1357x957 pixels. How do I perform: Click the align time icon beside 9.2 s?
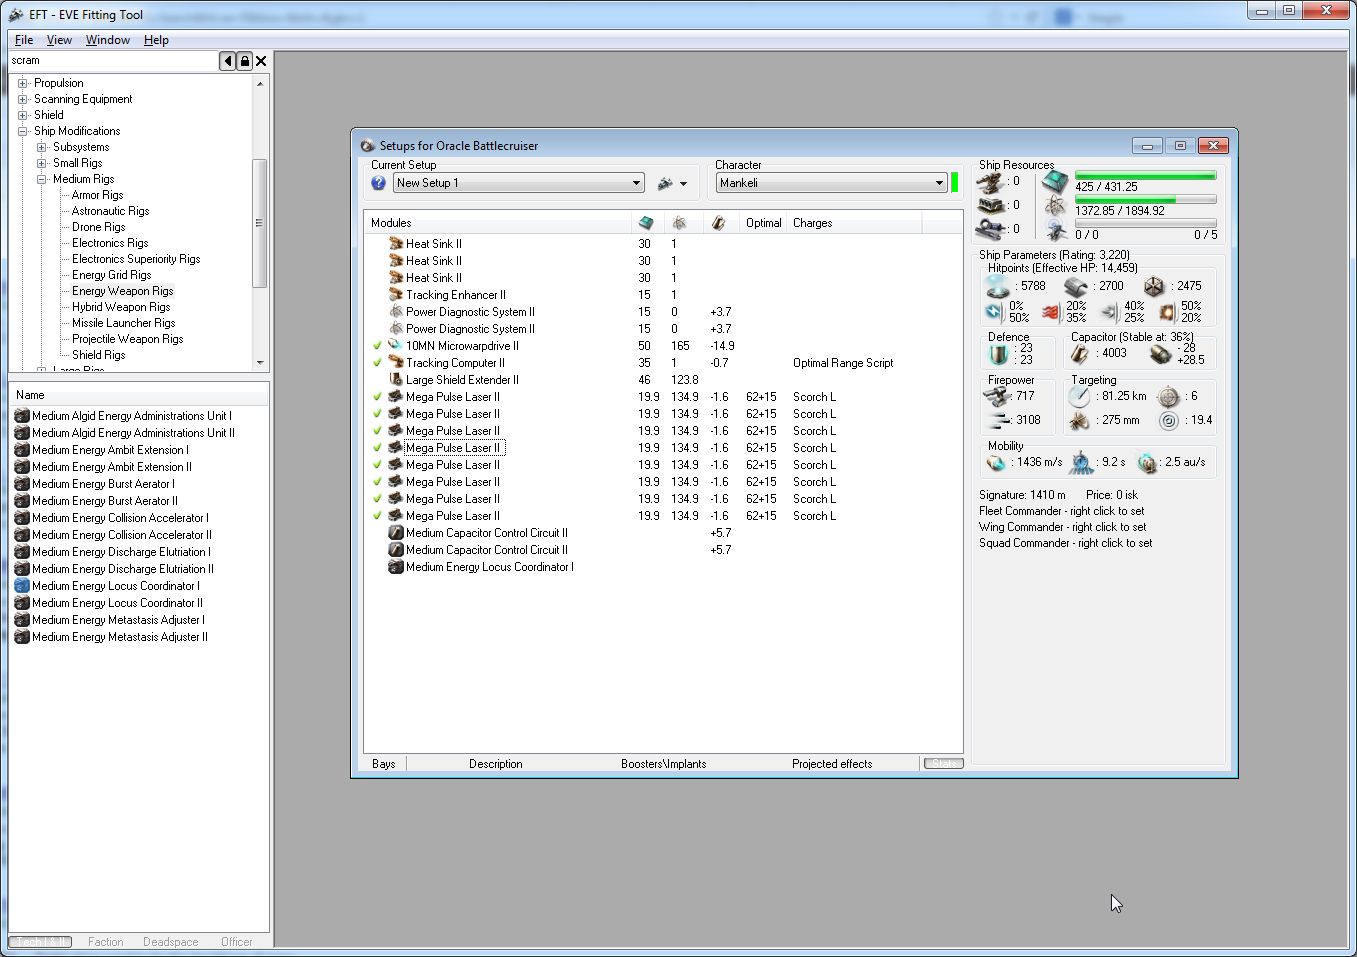pyautogui.click(x=1081, y=462)
